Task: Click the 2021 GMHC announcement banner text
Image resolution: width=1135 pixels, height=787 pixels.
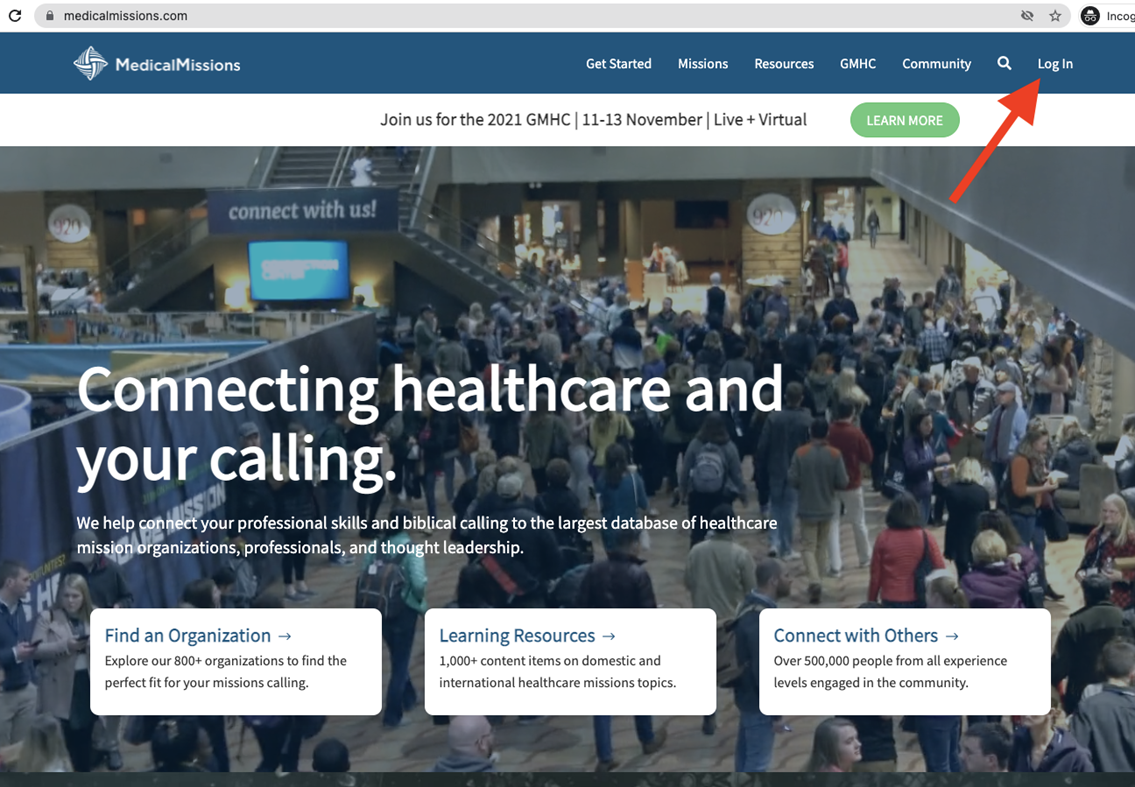Action: pos(593,120)
